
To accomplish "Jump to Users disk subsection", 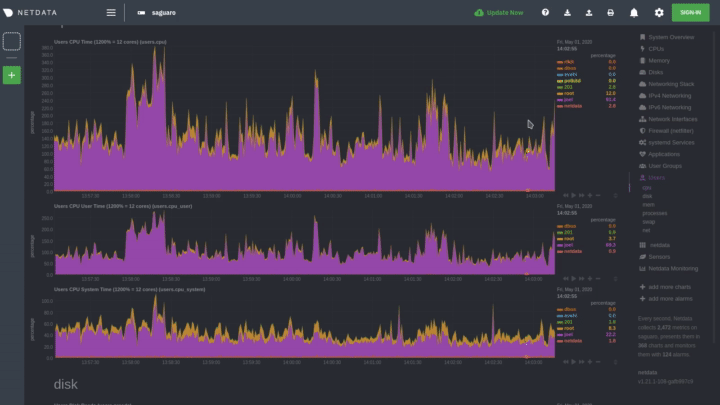I will click(647, 196).
